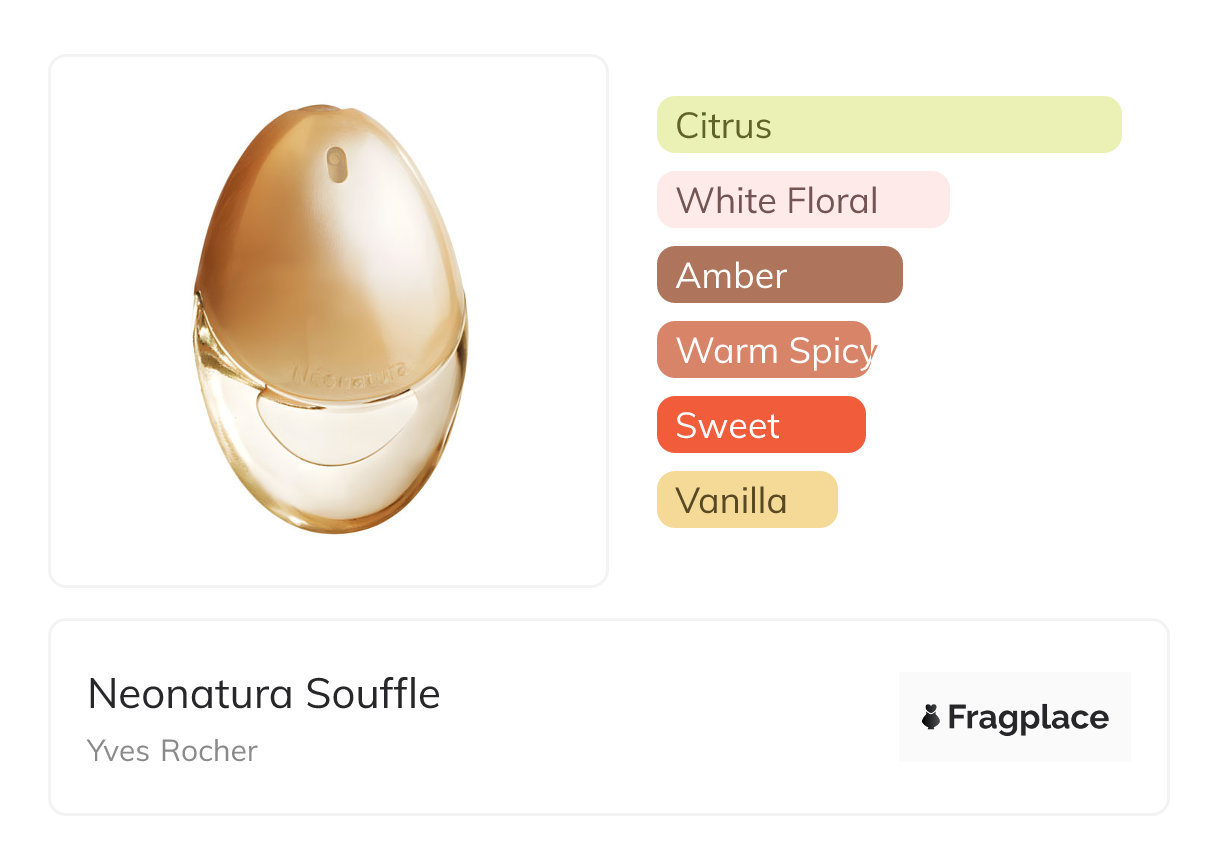The height and width of the screenshot is (864, 1218).
Task: Click the engraved Néonatura text on bottle
Action: (x=350, y=372)
